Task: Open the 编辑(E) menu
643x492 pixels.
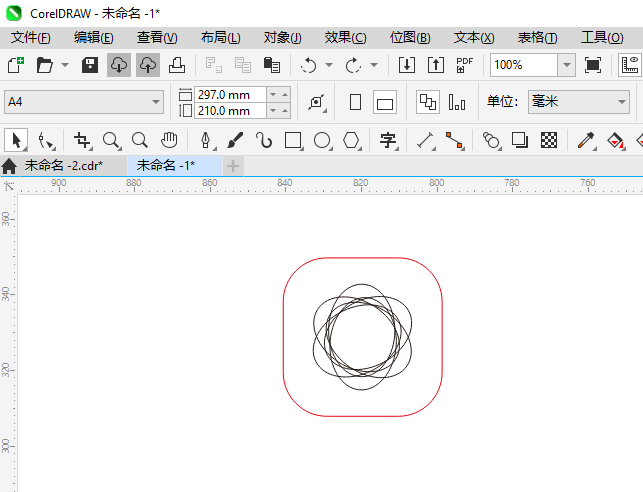Action: pyautogui.click(x=93, y=38)
